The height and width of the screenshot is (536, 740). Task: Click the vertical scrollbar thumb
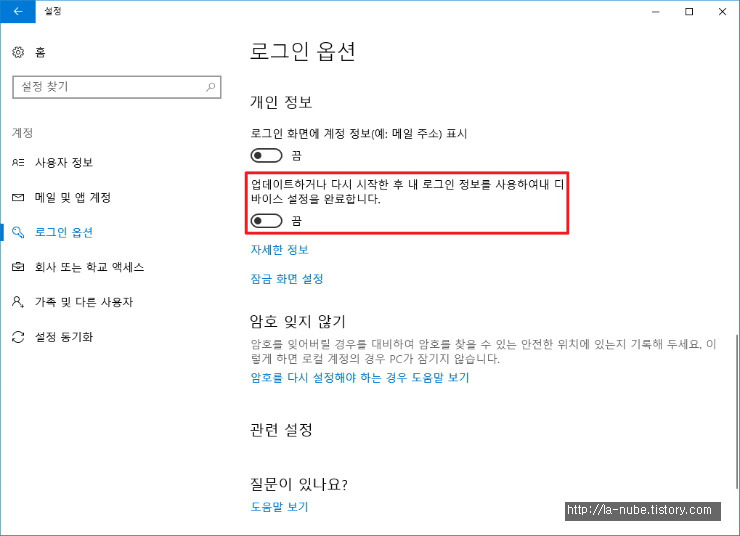coord(737,411)
